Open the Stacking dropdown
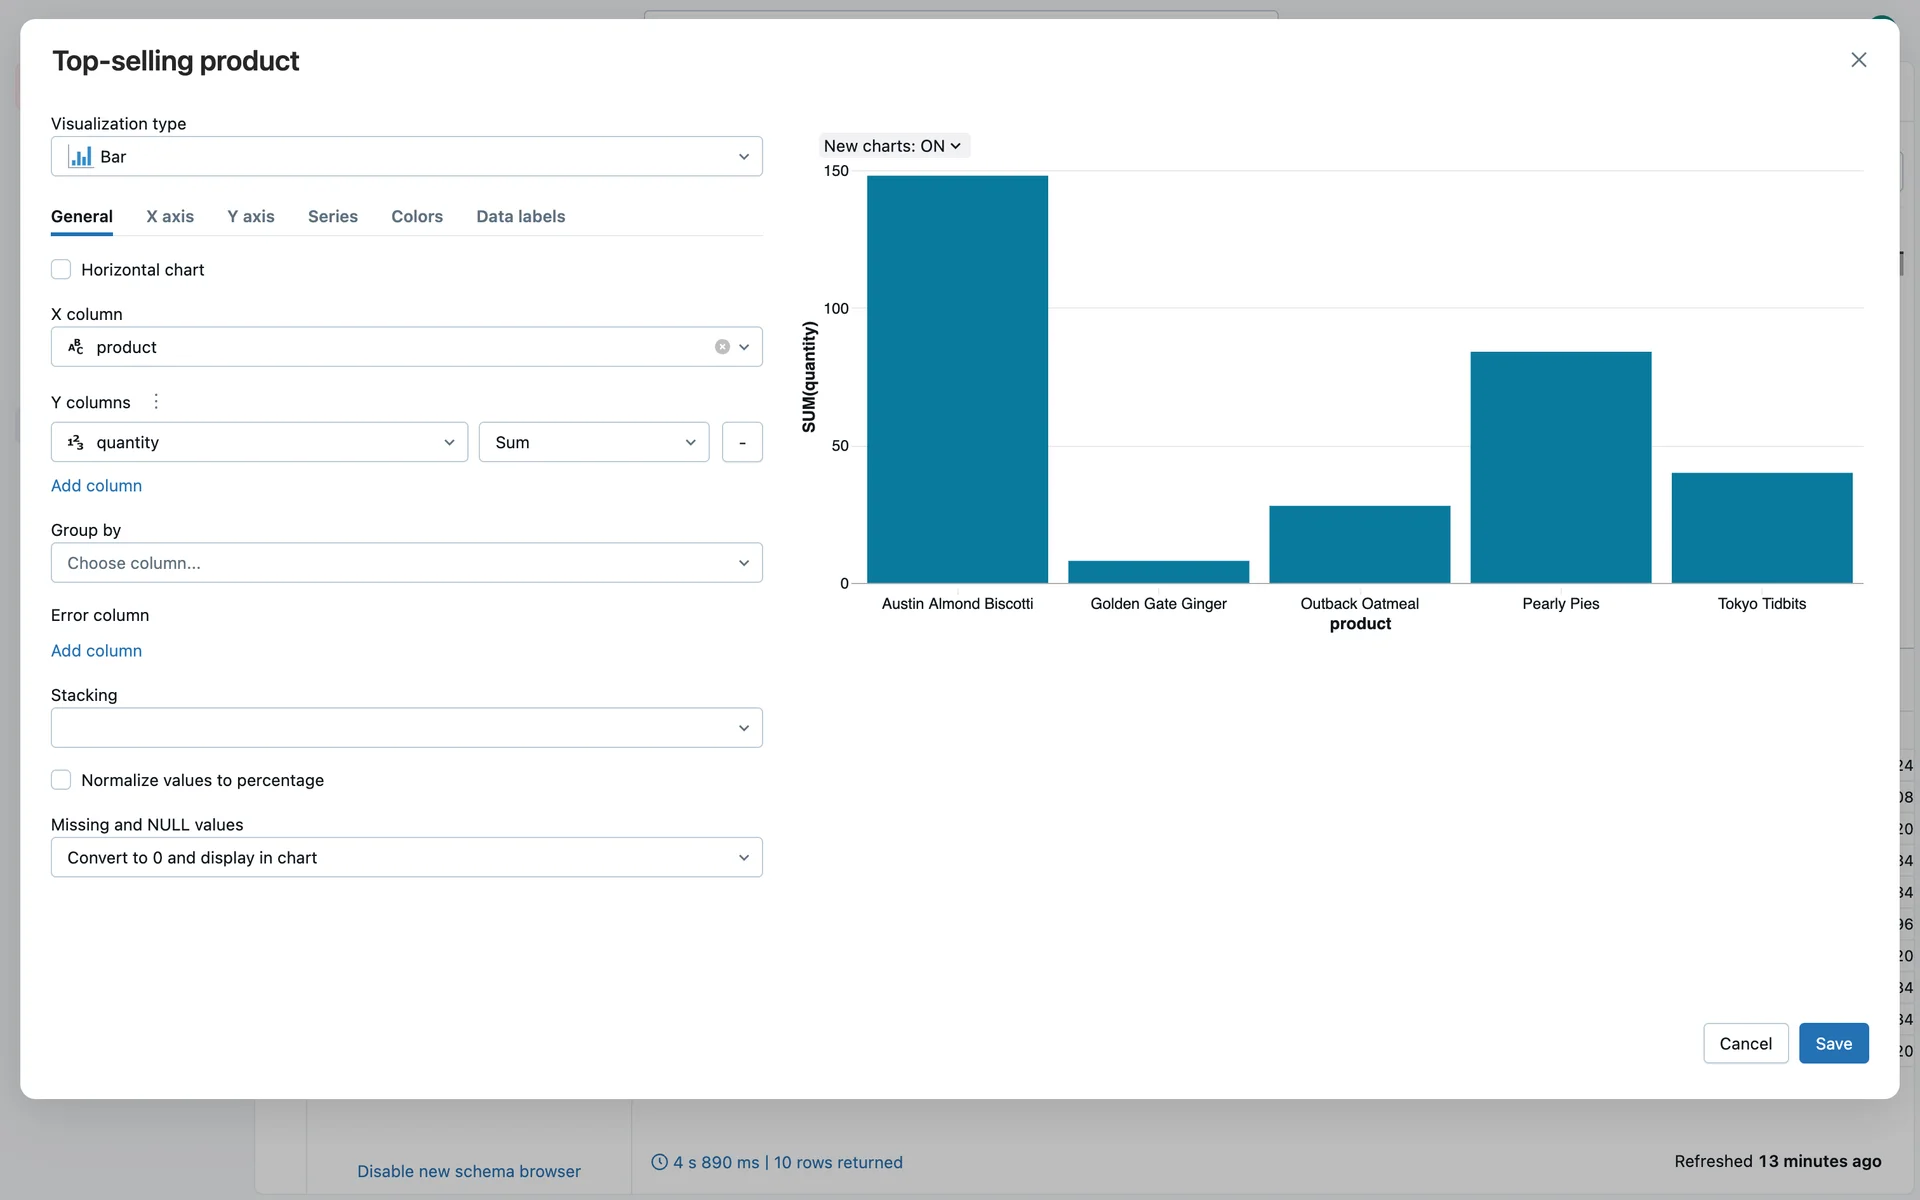Image resolution: width=1920 pixels, height=1200 pixels. click(406, 728)
